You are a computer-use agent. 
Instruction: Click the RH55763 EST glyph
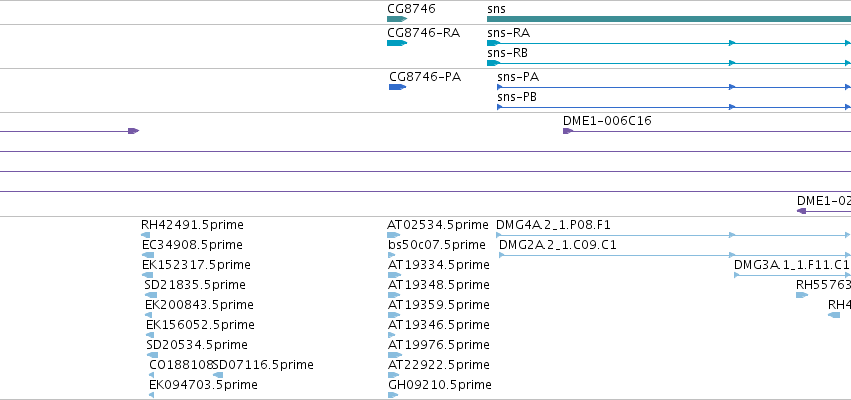[802, 295]
